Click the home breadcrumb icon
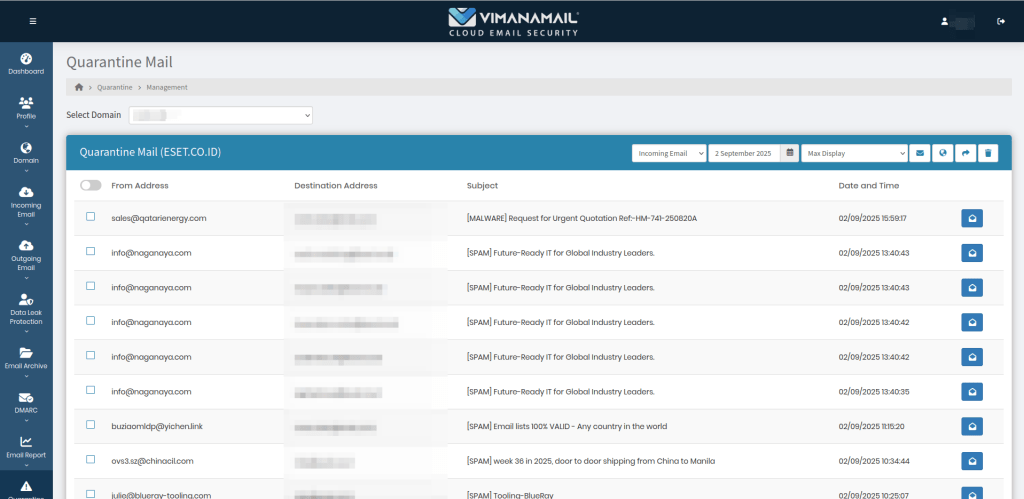Image resolution: width=1024 pixels, height=499 pixels. 79,87
